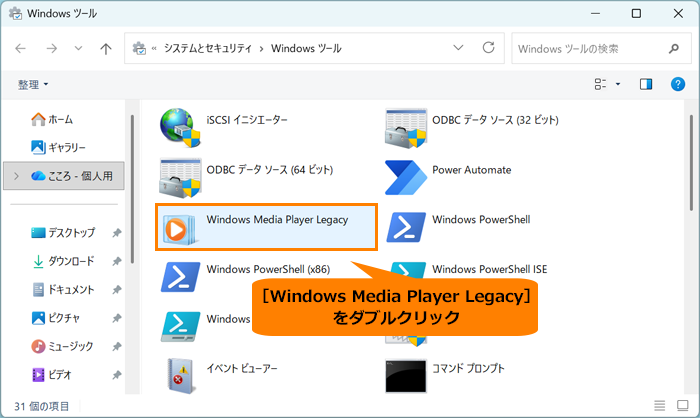
Task: Expand address bar history dropdown
Action: [x=458, y=48]
